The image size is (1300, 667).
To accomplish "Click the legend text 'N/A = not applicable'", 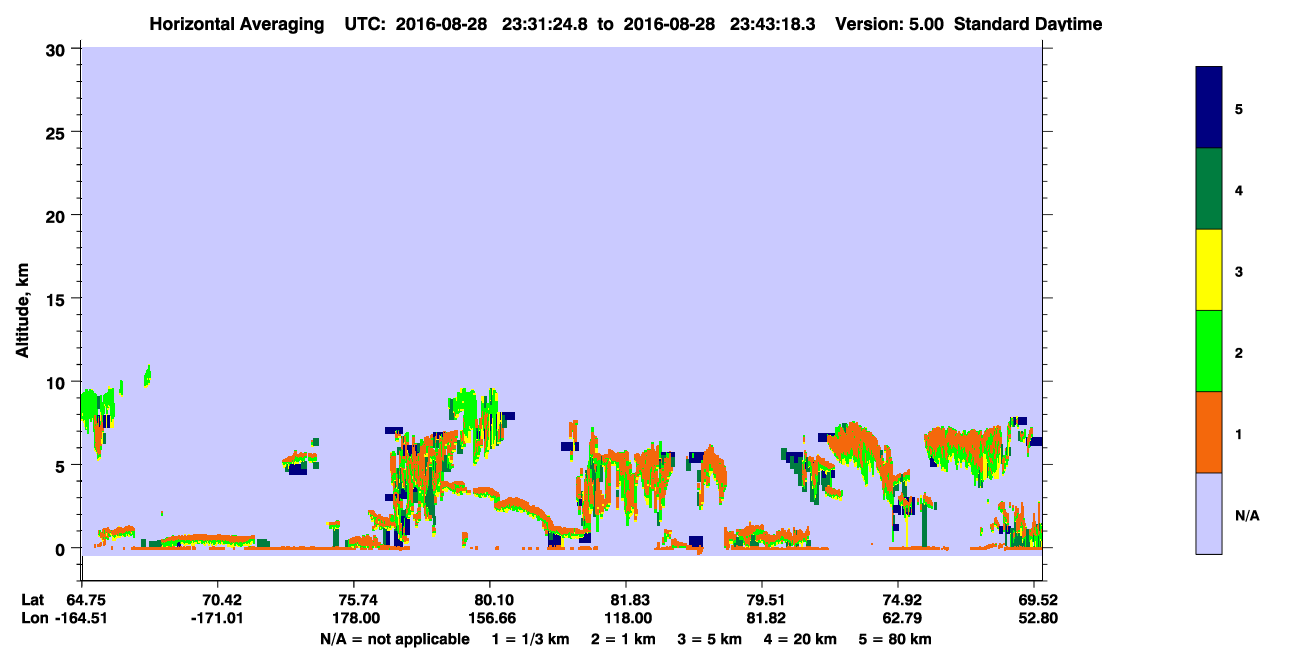I will tap(394, 639).
